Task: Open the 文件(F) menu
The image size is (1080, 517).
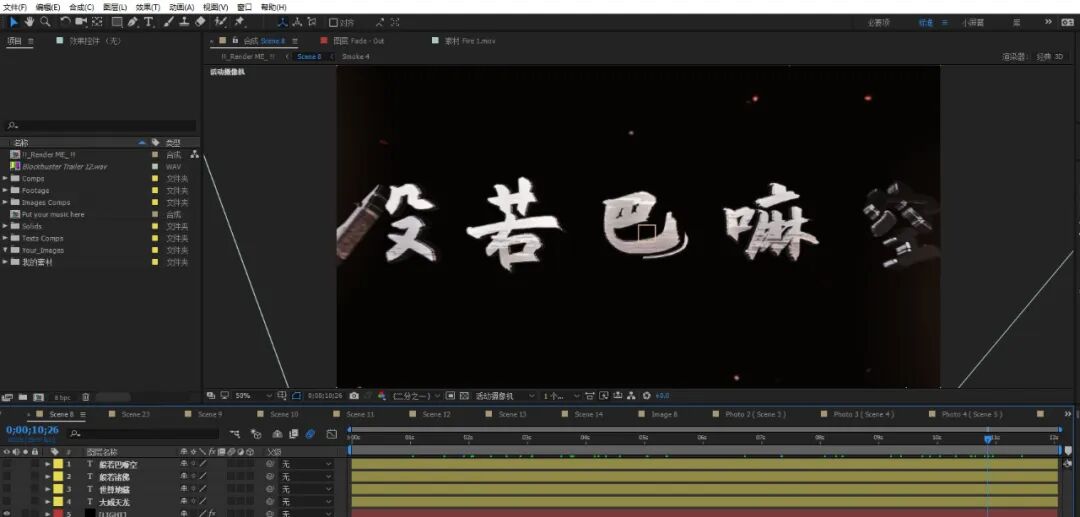Action: point(14,7)
